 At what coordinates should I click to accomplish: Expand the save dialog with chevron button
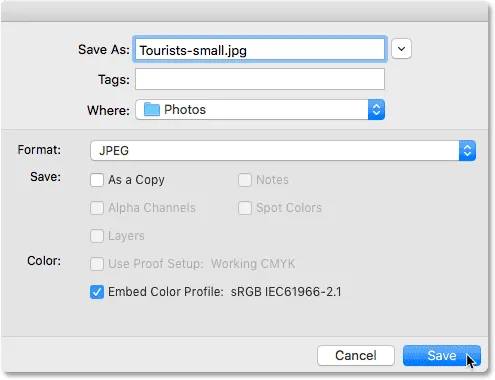(x=401, y=49)
